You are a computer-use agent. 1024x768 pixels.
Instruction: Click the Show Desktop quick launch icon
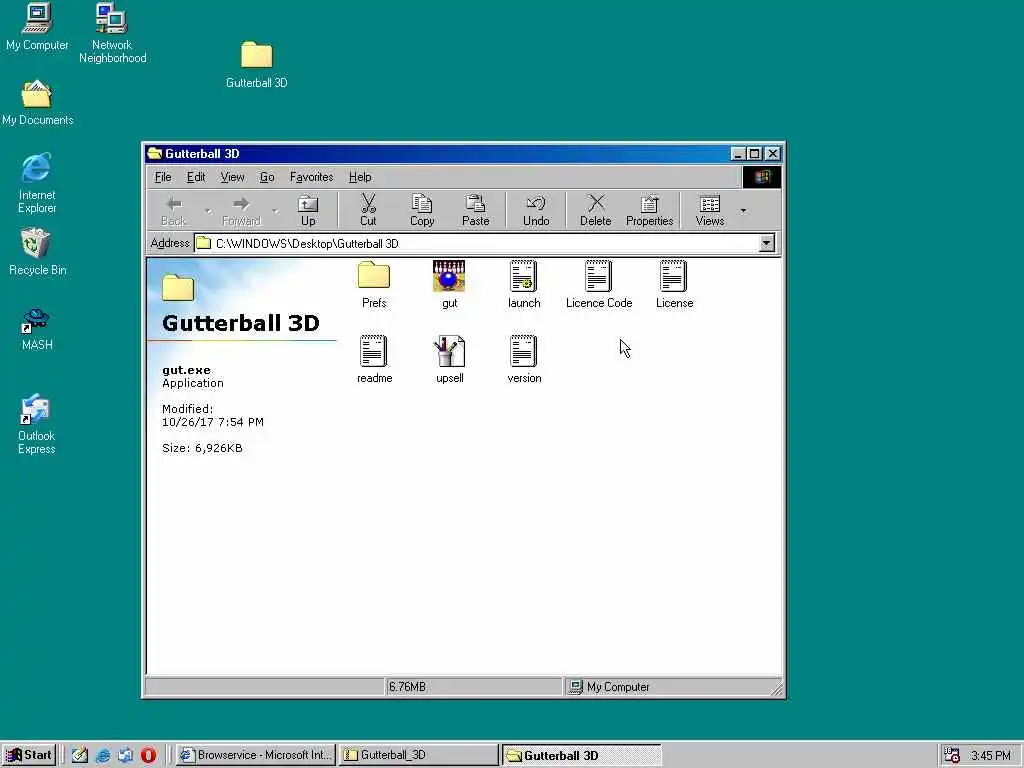pyautogui.click(x=80, y=755)
